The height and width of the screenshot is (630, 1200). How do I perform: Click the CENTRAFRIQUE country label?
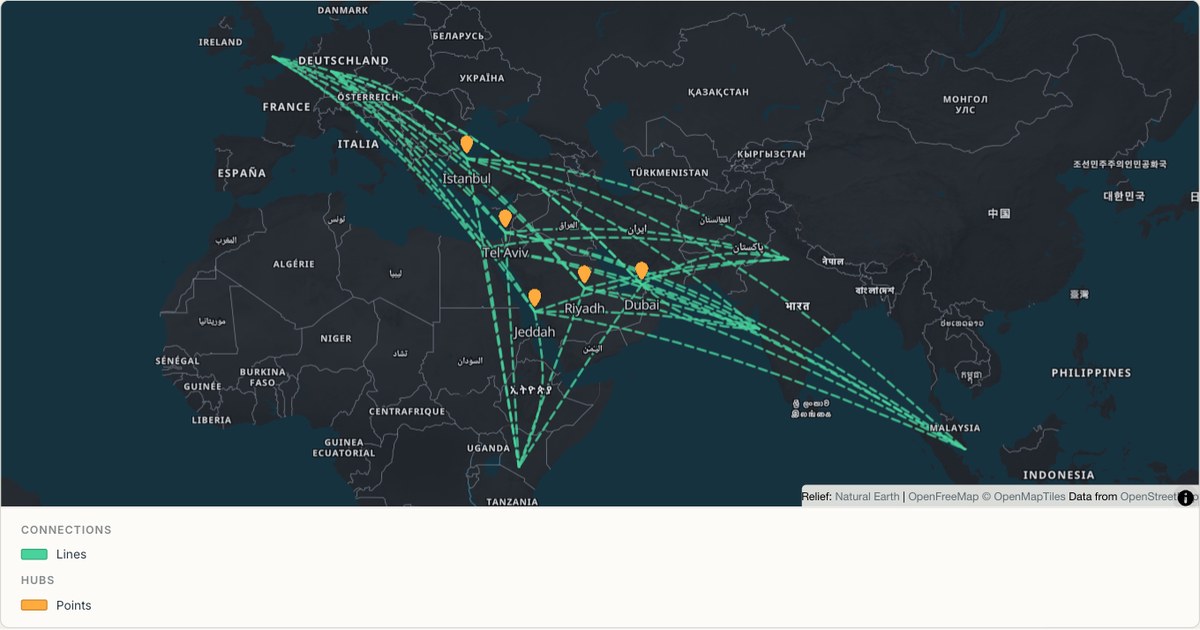click(407, 411)
